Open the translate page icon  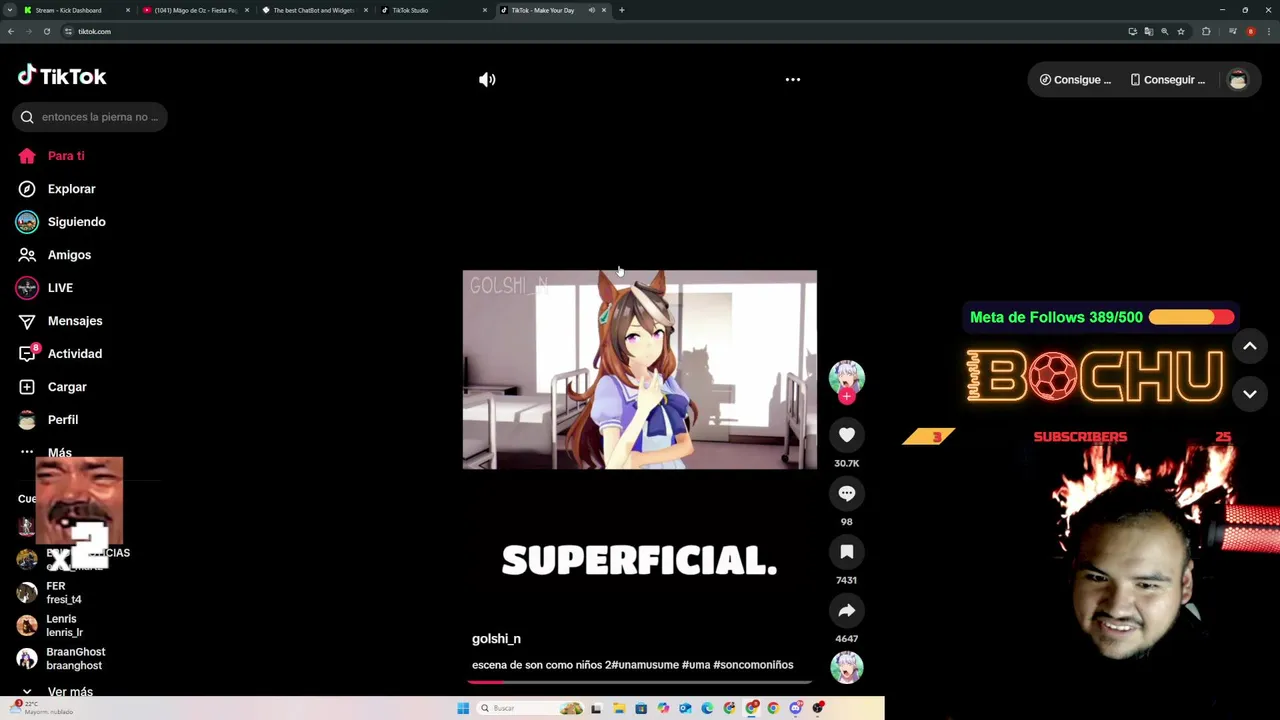(x=1149, y=31)
